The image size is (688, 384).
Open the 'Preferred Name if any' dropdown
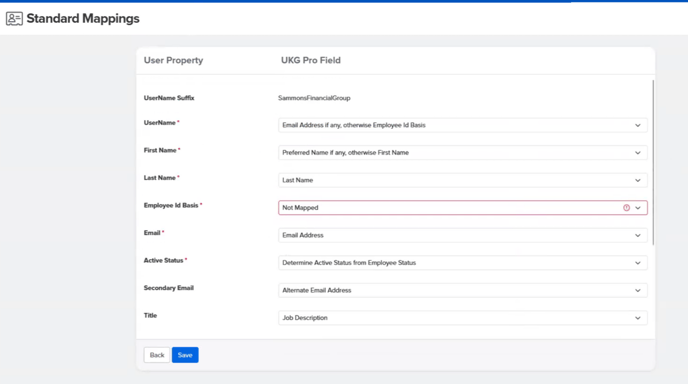click(462, 153)
